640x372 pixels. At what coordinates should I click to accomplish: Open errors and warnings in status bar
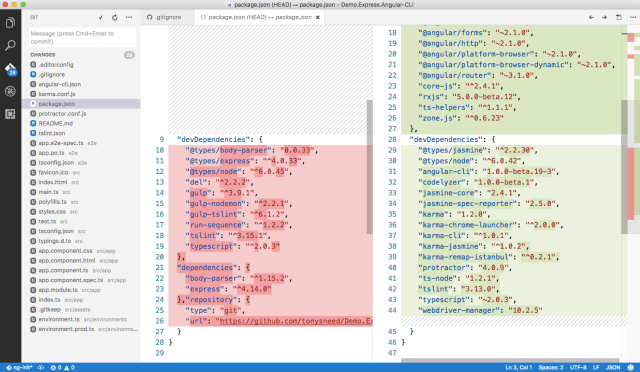pyautogui.click(x=62, y=368)
